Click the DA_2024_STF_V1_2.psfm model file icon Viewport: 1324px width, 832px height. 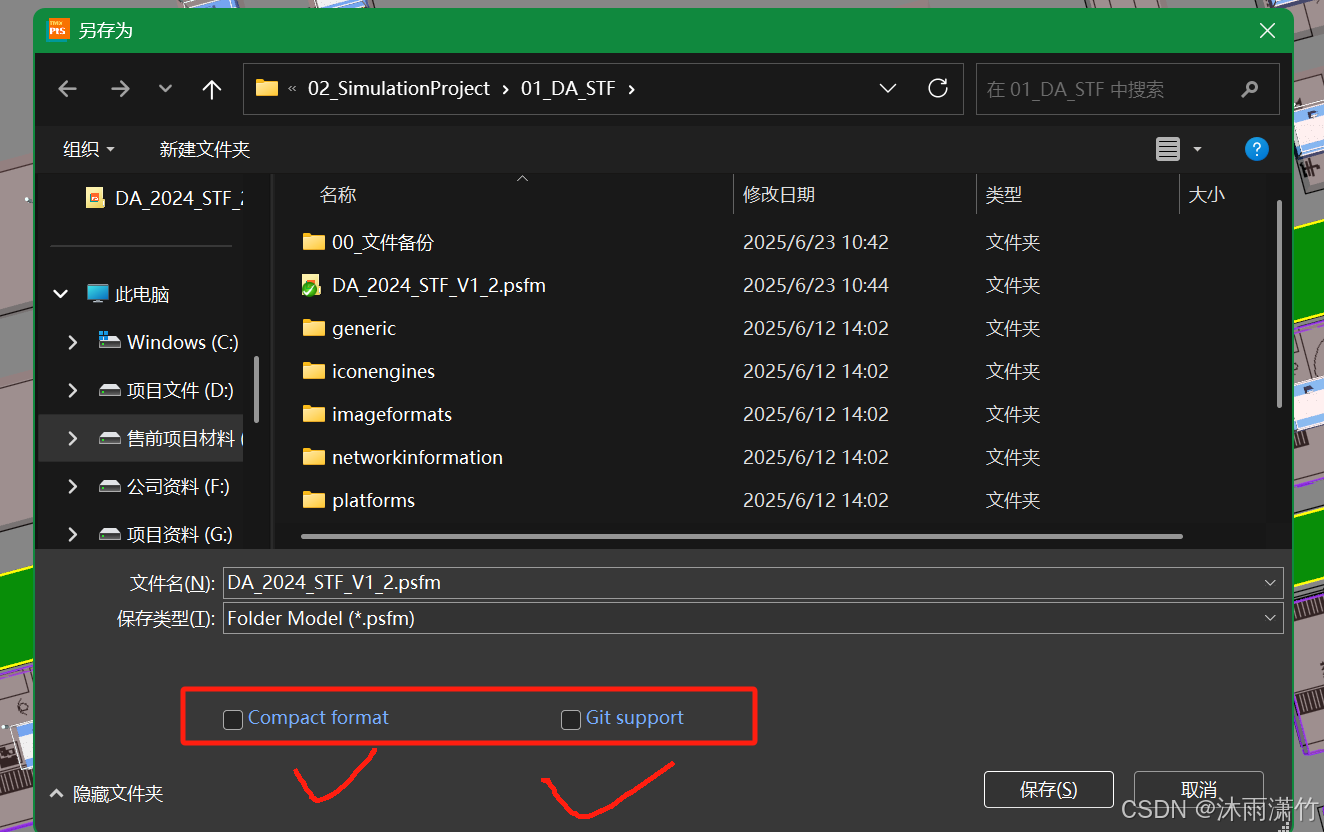pyautogui.click(x=310, y=285)
